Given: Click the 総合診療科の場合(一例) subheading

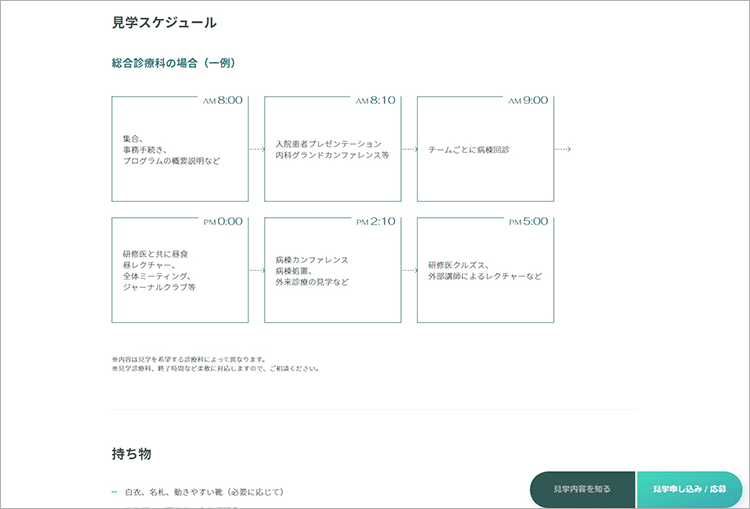Looking at the screenshot, I should [174, 63].
